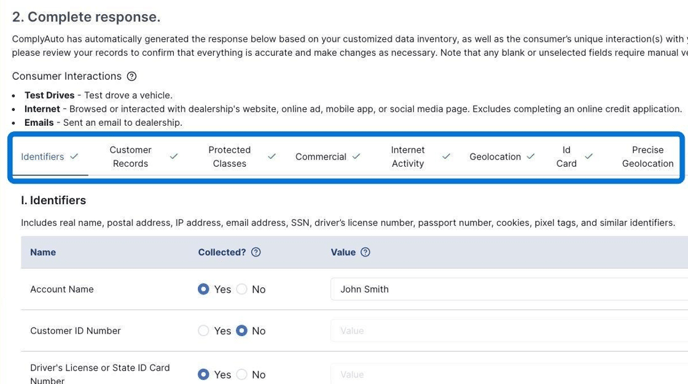The image size is (688, 384).
Task: Select No for Account Name collected
Action: [x=242, y=289]
